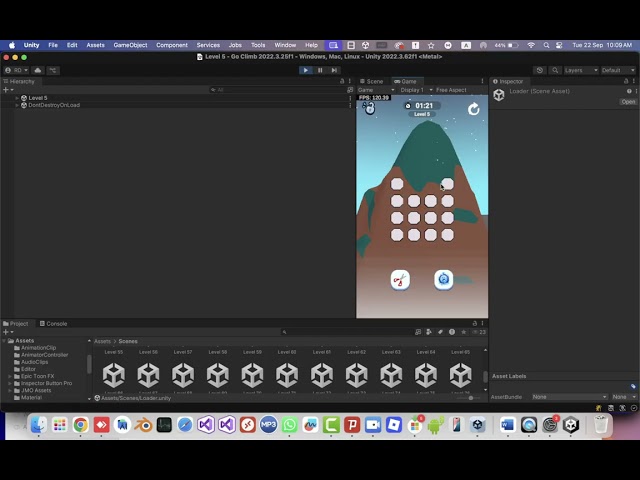This screenshot has width=640, height=480.
Task: Start play mode with the Play button
Action: click(x=305, y=70)
